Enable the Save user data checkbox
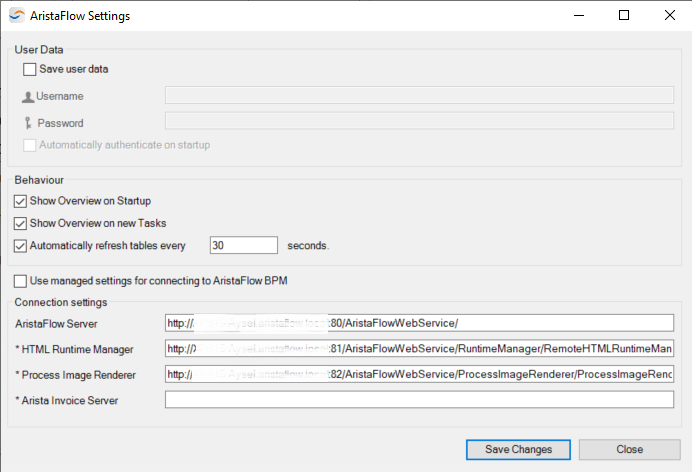 click(x=30, y=69)
